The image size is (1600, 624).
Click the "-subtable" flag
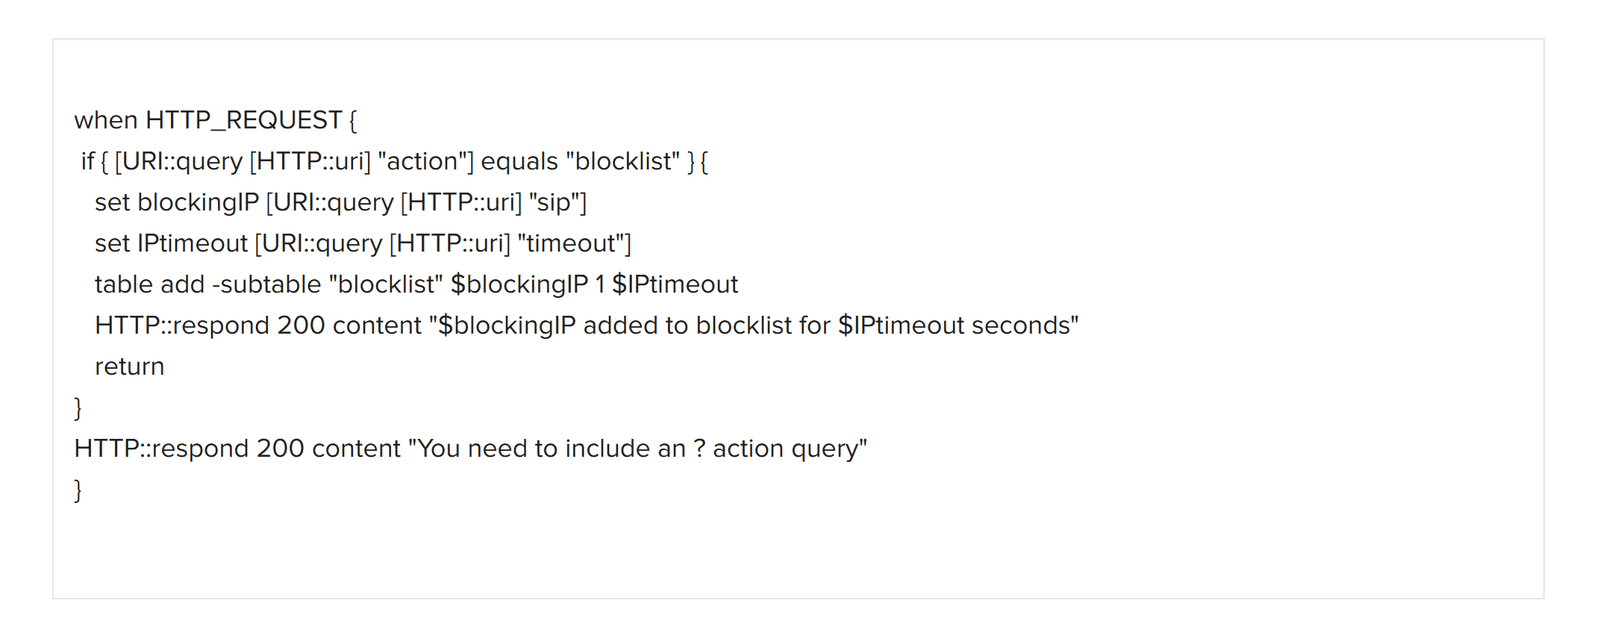pos(266,284)
